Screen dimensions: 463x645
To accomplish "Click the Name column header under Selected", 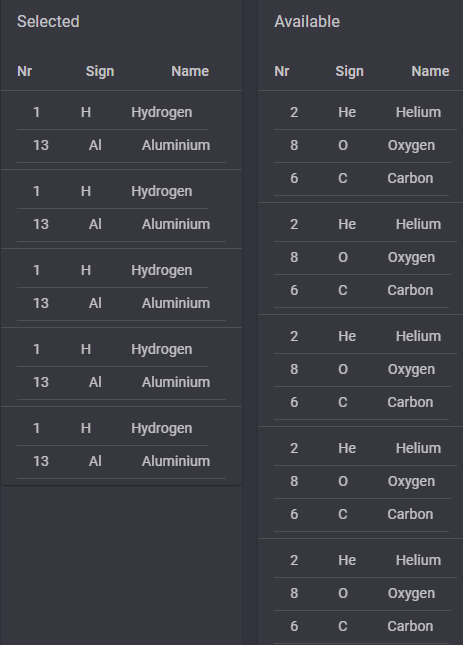I will click(x=190, y=71).
